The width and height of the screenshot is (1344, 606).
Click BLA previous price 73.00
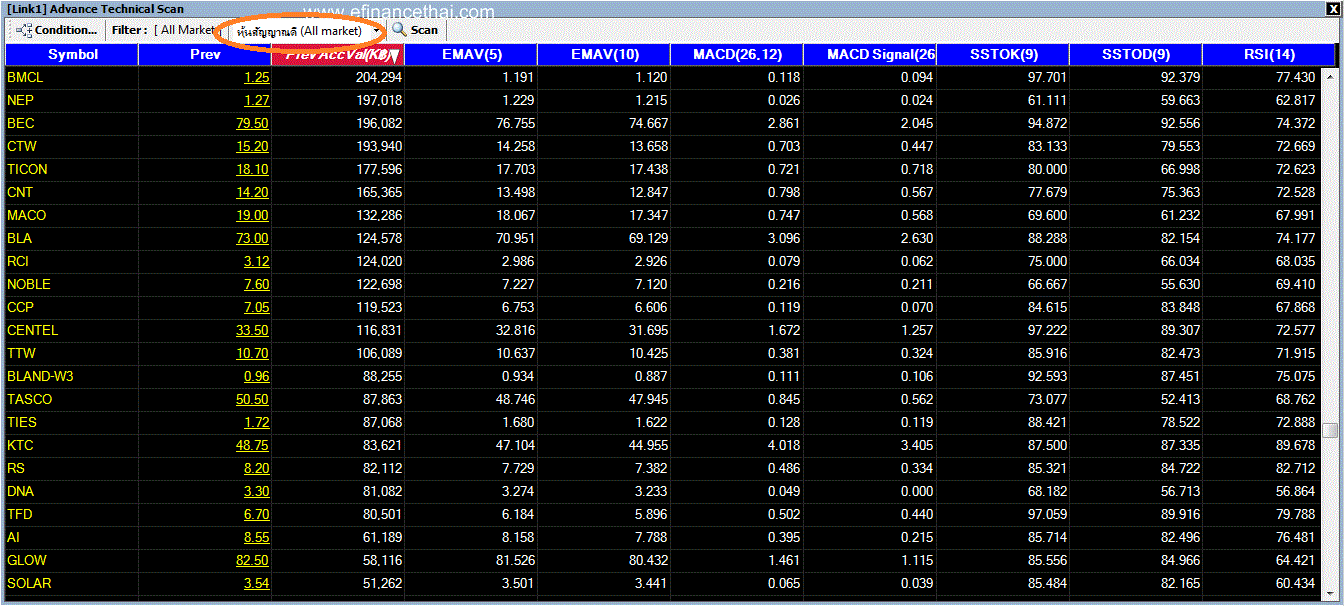(x=252, y=238)
